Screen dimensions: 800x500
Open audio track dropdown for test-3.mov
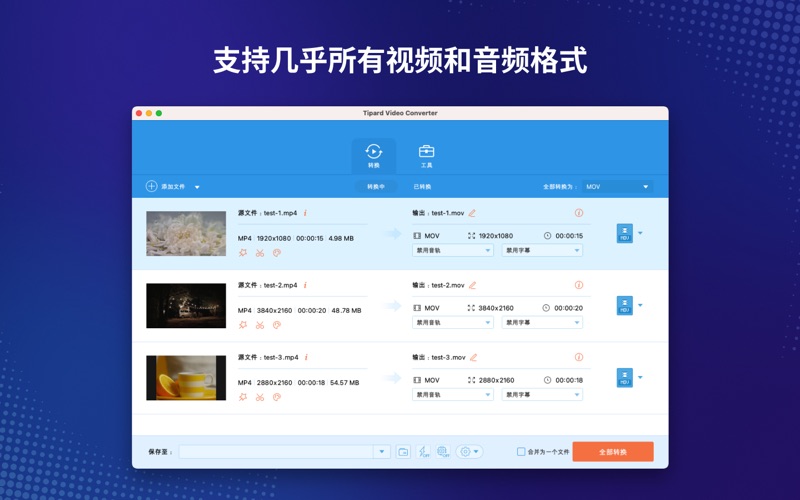(x=453, y=394)
